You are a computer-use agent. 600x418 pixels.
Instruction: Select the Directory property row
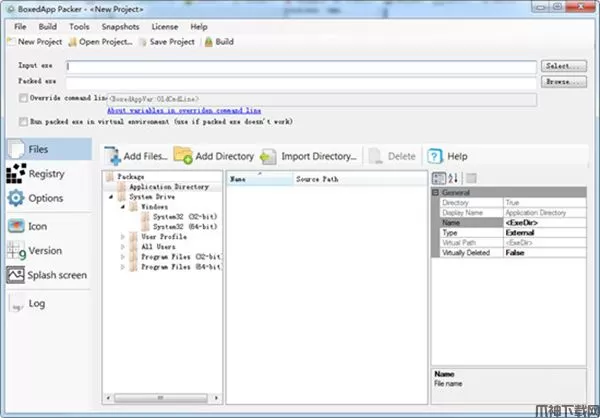pyautogui.click(x=513, y=202)
